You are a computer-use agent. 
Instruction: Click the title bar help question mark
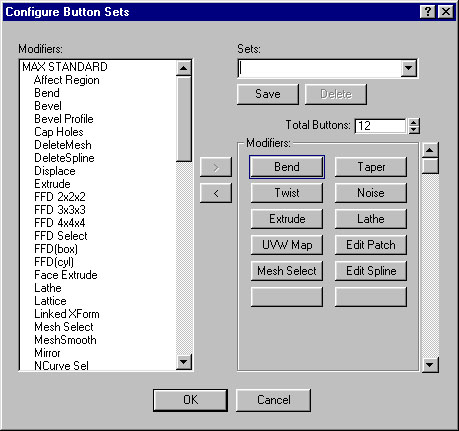tap(427, 12)
